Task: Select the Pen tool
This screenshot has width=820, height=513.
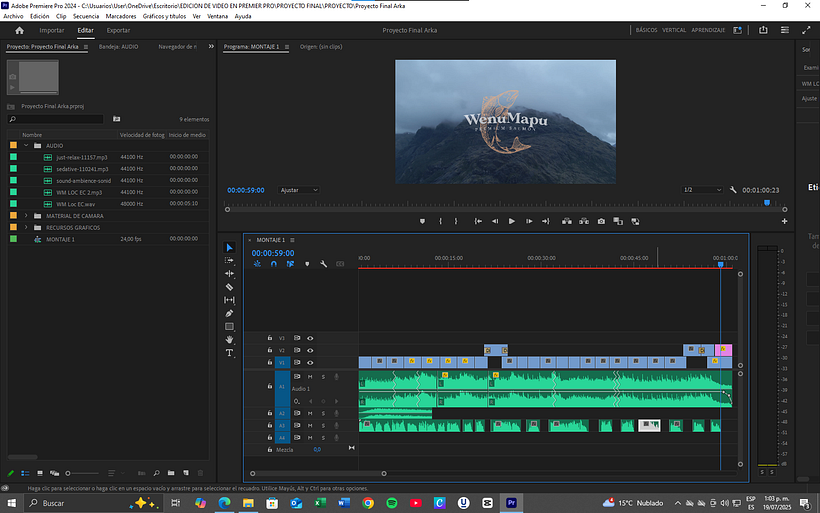Action: coord(229,313)
